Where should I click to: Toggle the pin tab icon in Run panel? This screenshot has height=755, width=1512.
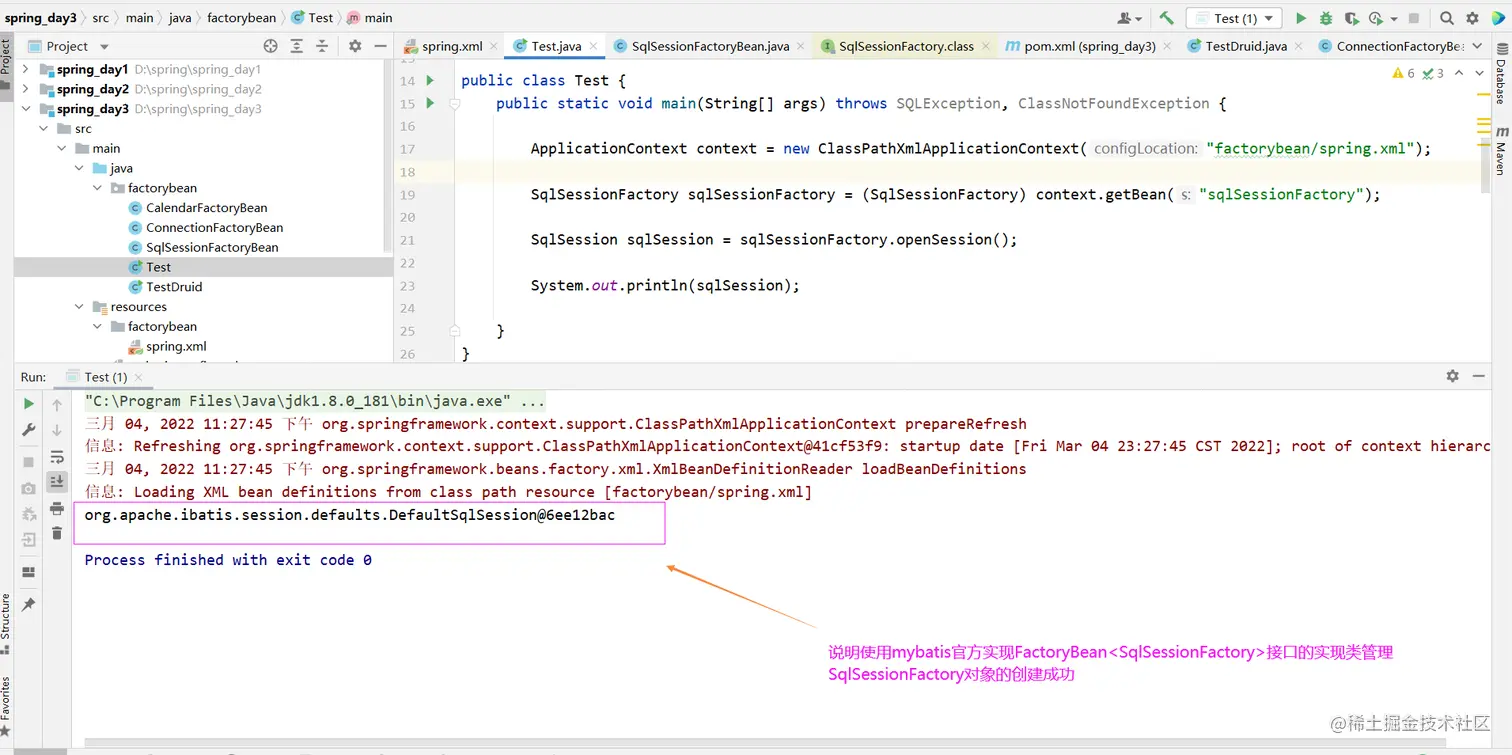[29, 605]
